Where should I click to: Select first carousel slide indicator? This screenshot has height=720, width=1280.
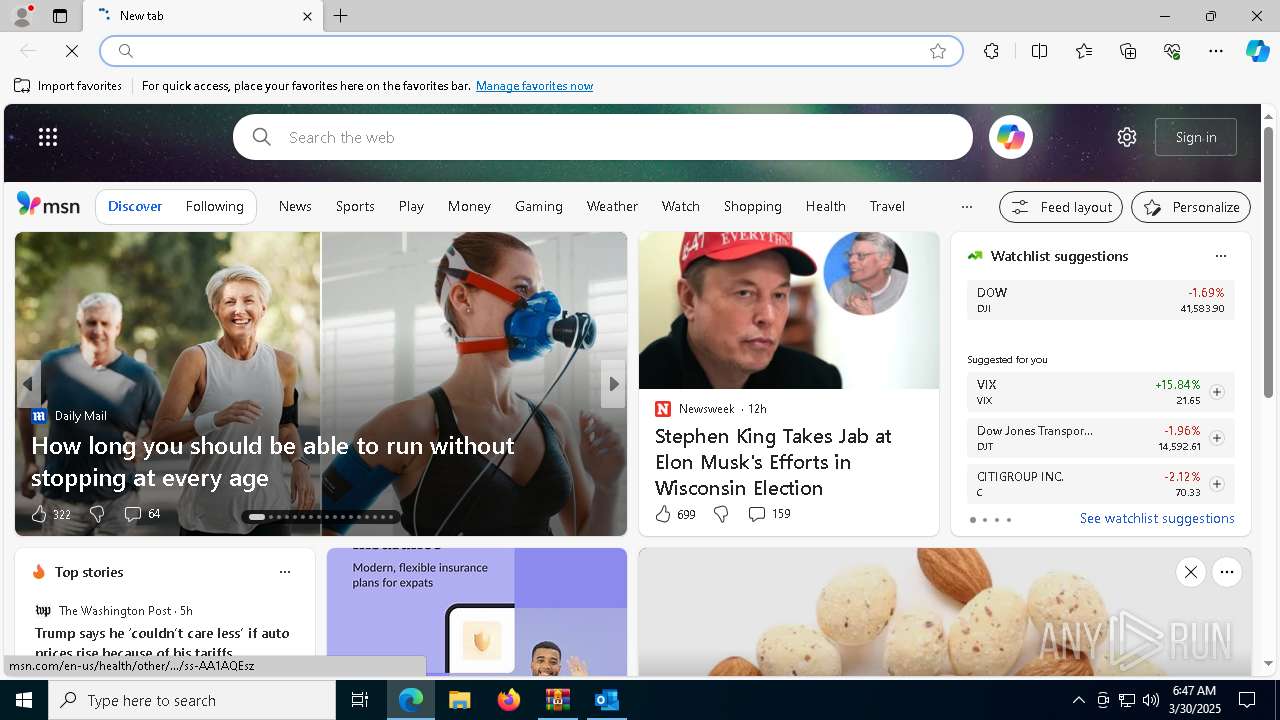257,517
